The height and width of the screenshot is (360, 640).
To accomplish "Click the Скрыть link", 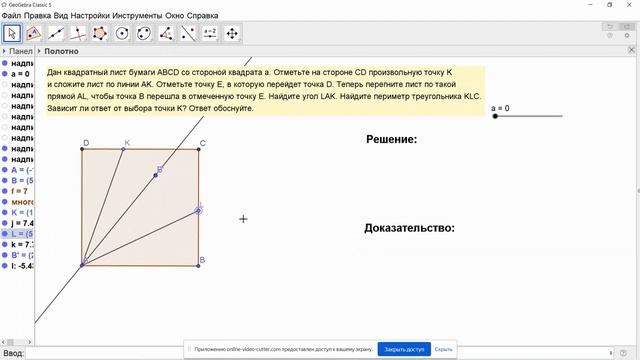I will click(443, 349).
